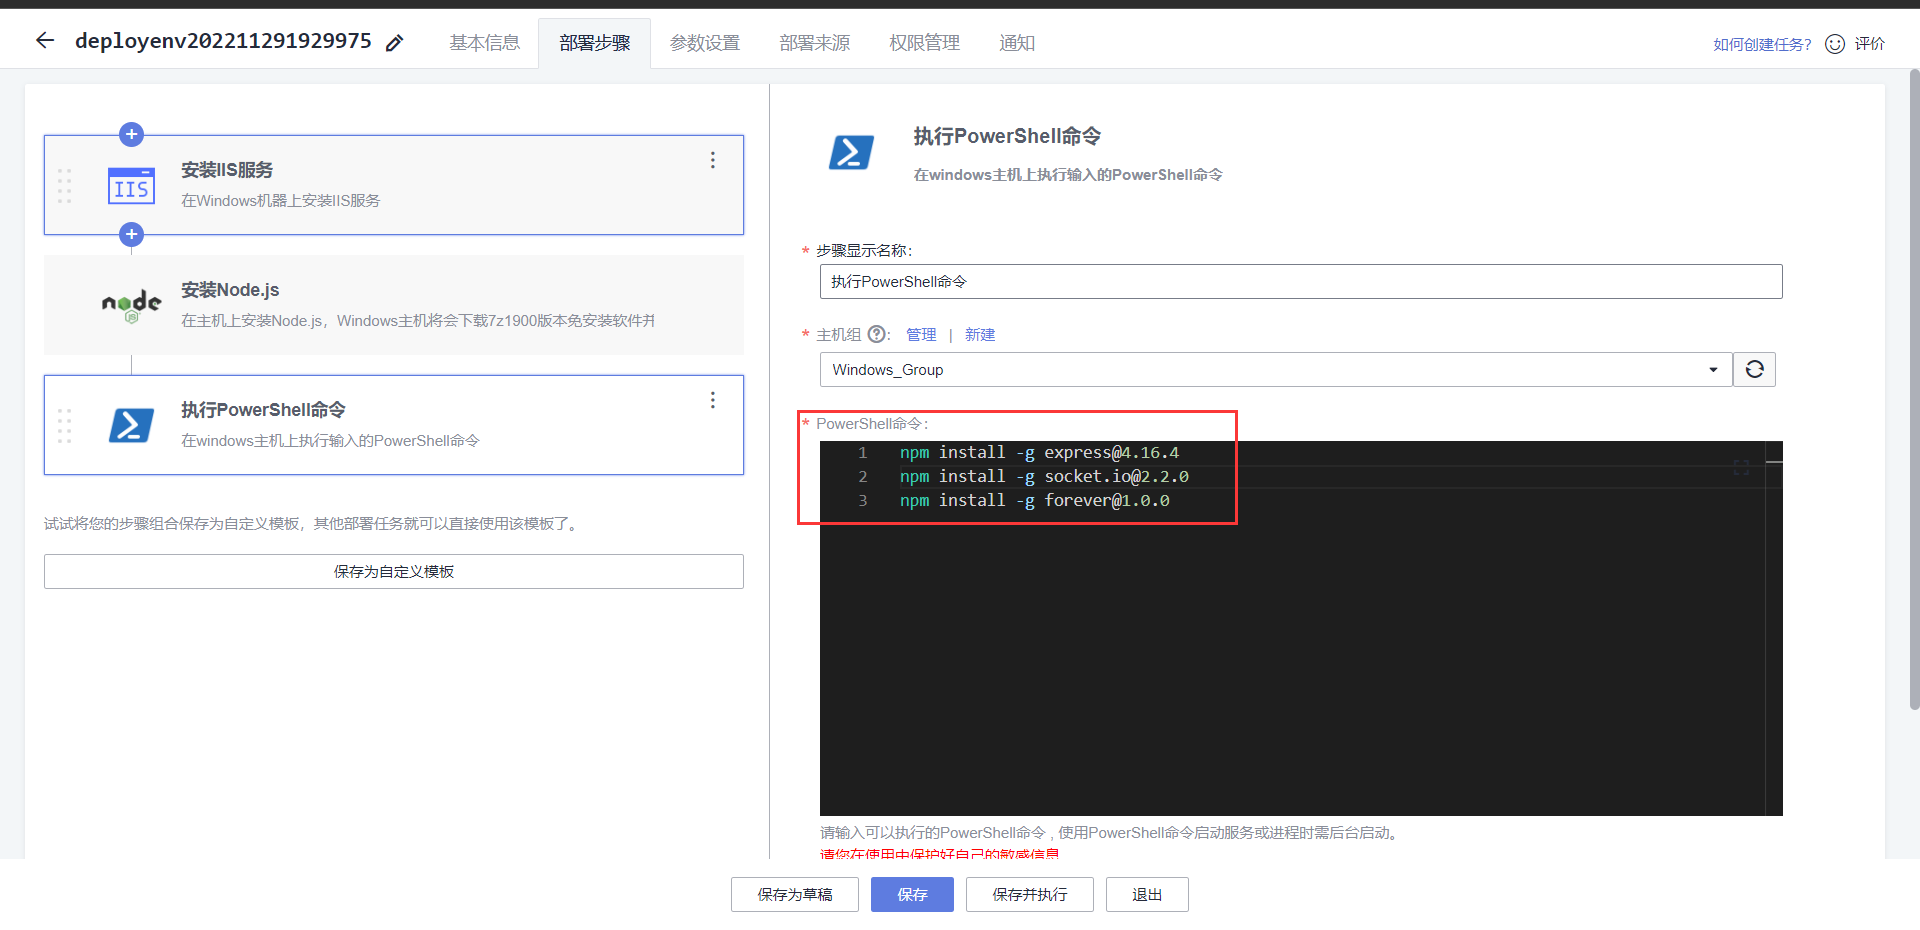The height and width of the screenshot is (930, 1920).
Task: Open the 管理 host group link
Action: tap(921, 335)
